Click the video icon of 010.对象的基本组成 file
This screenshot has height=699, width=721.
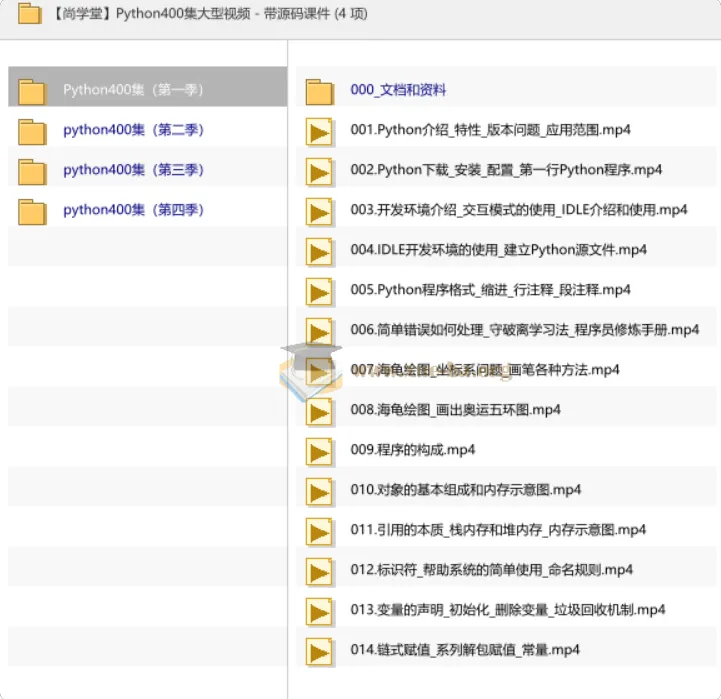click(x=320, y=493)
